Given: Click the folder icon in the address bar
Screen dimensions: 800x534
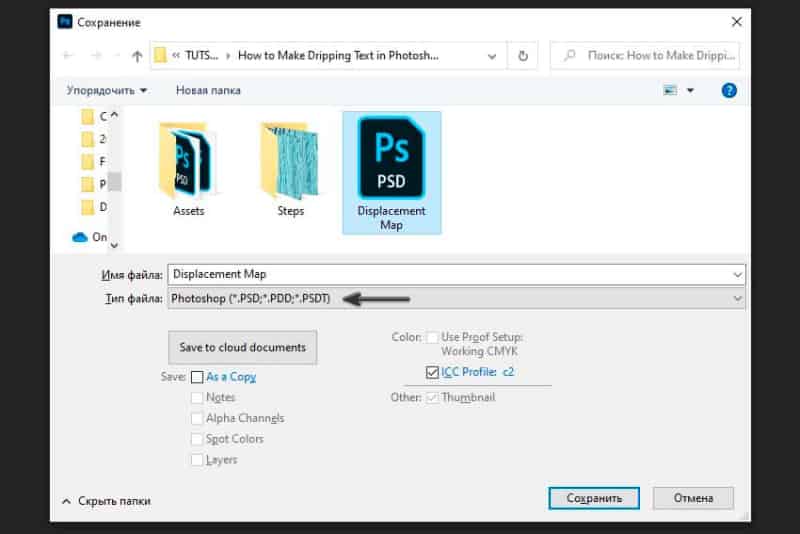Looking at the screenshot, I should (x=160, y=55).
